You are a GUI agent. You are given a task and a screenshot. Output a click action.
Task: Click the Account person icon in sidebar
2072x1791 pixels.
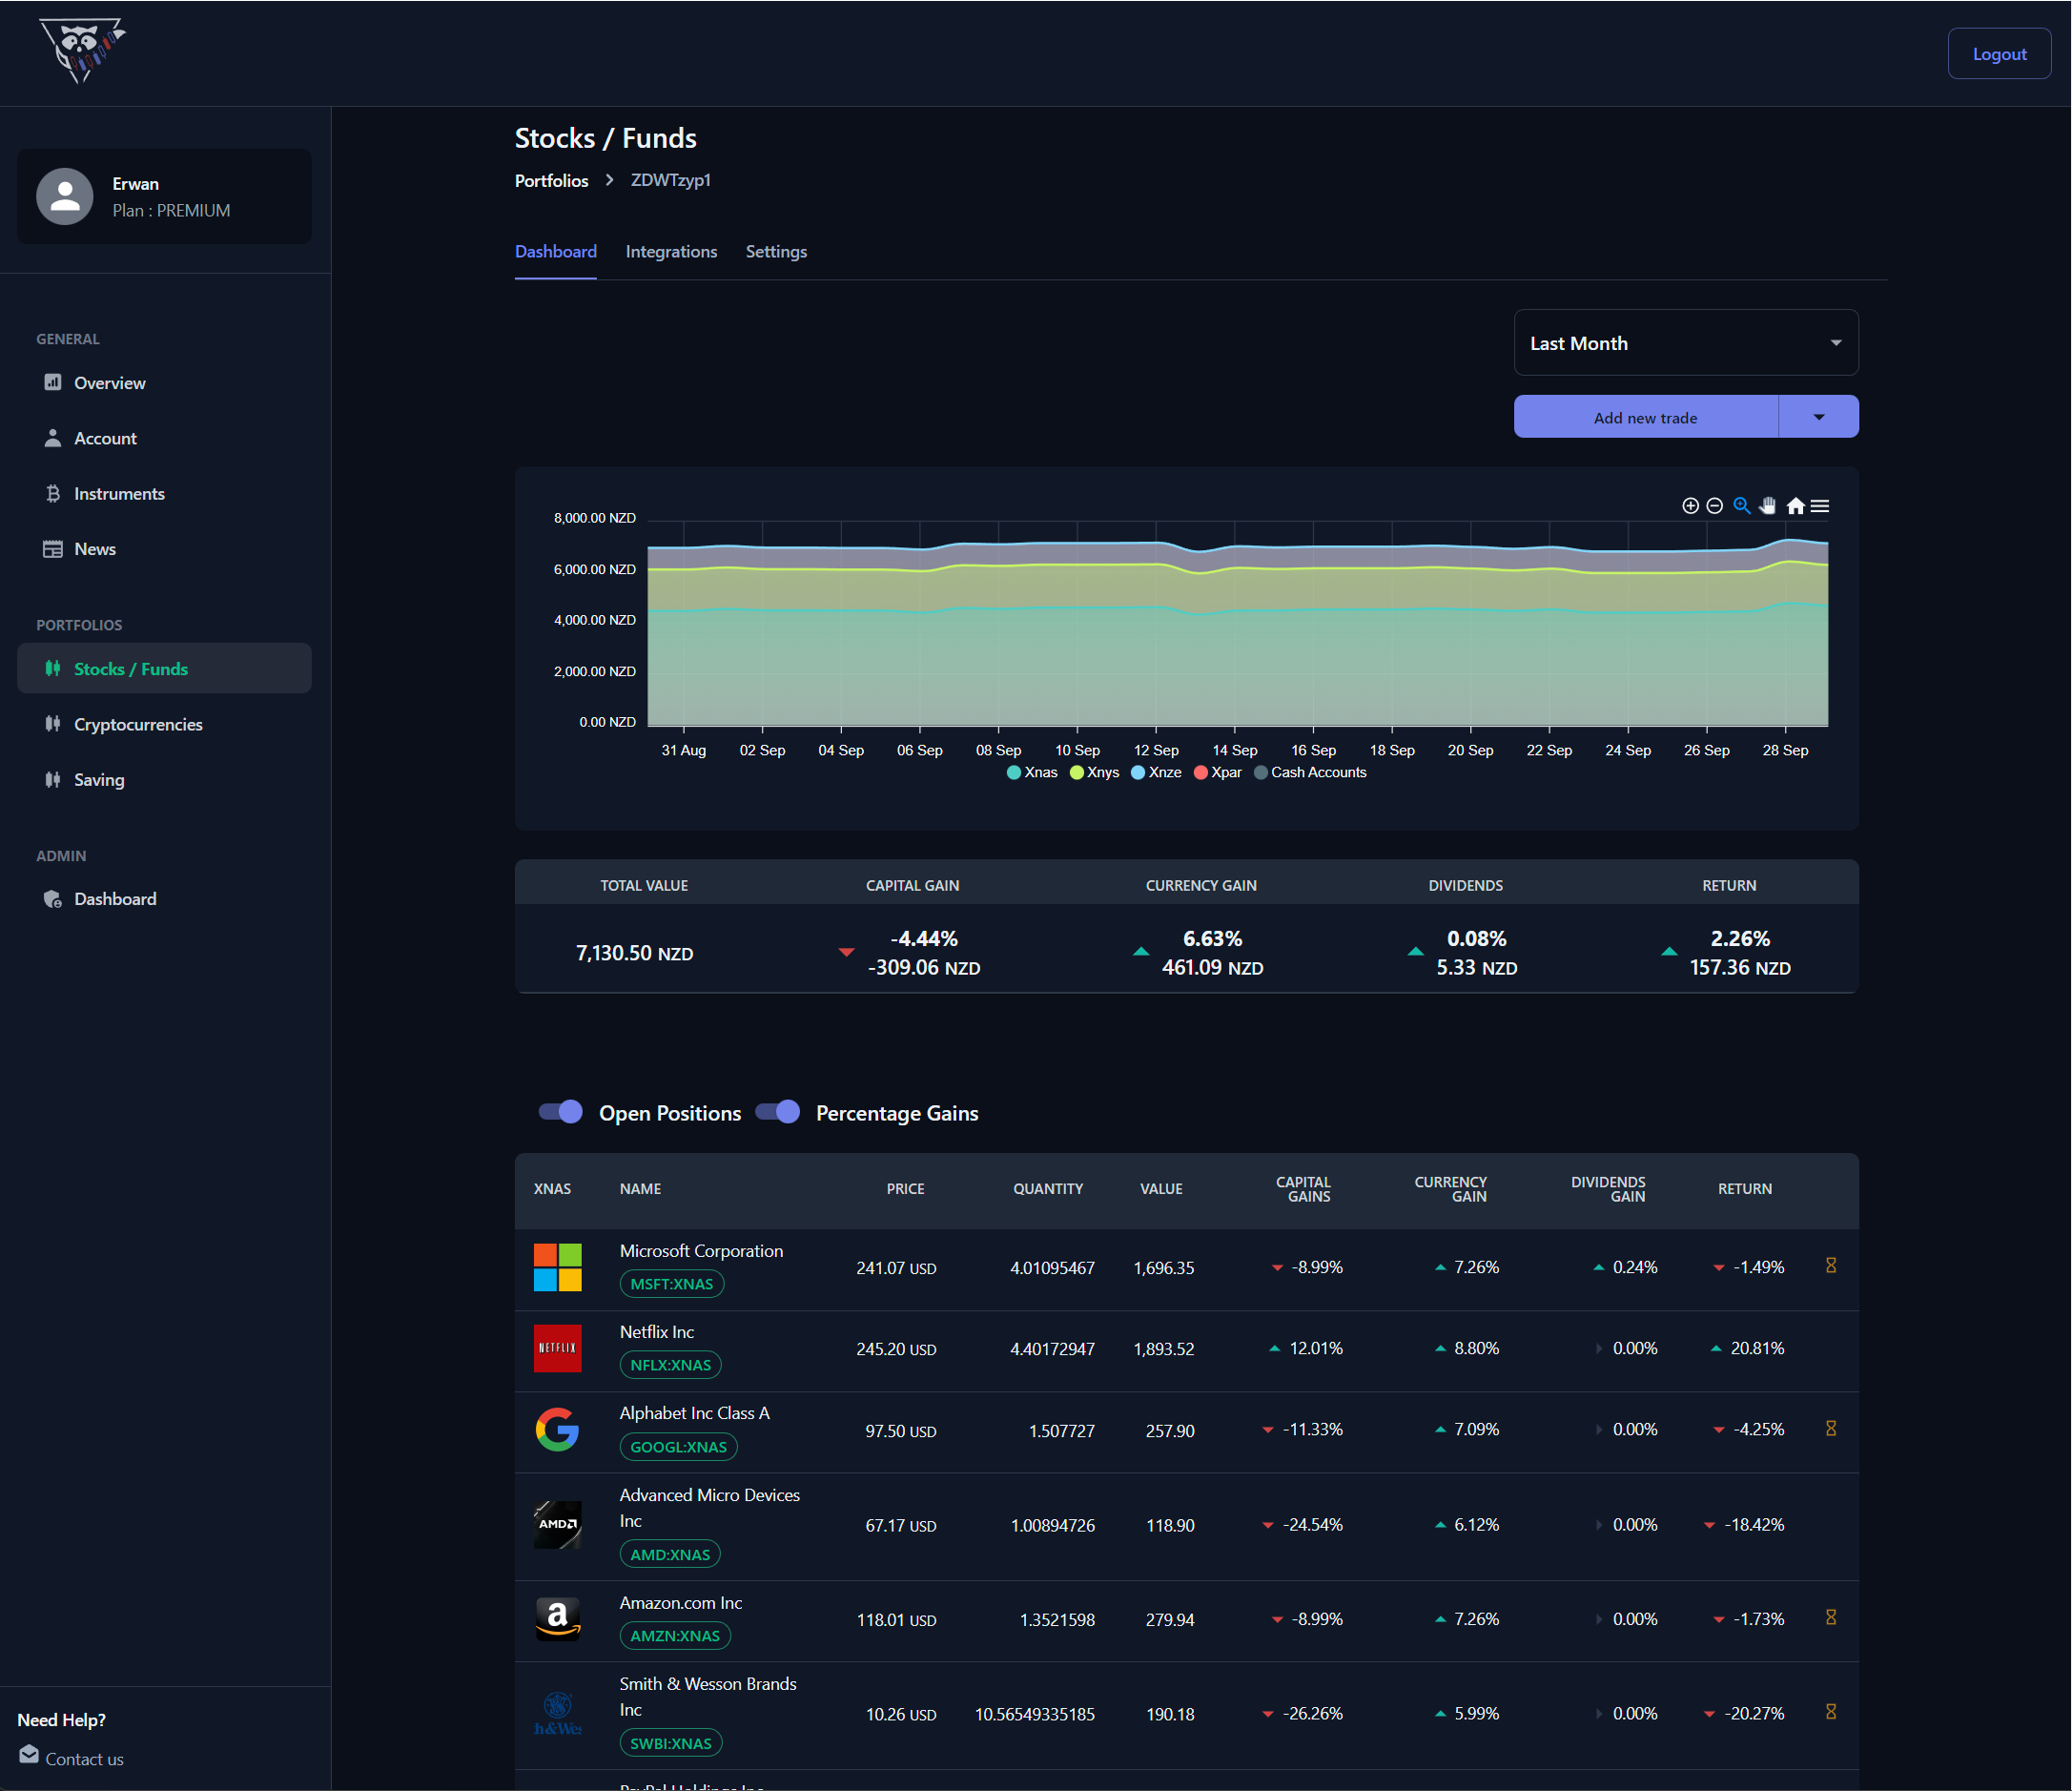point(53,438)
